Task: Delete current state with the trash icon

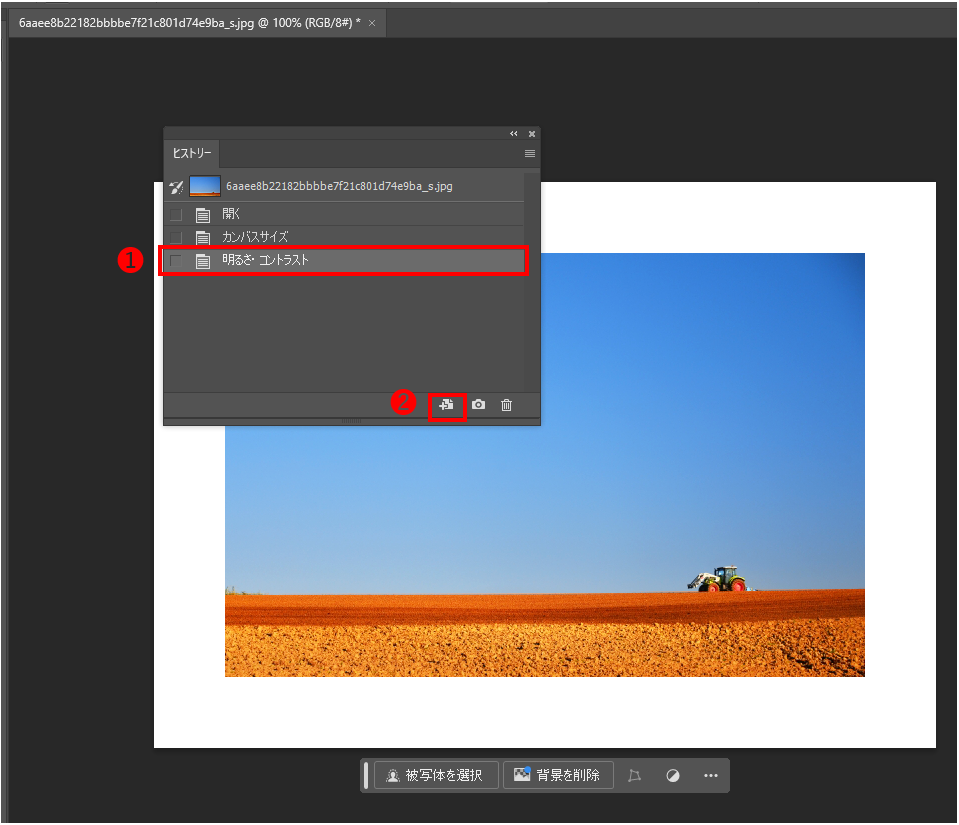Action: coord(507,405)
